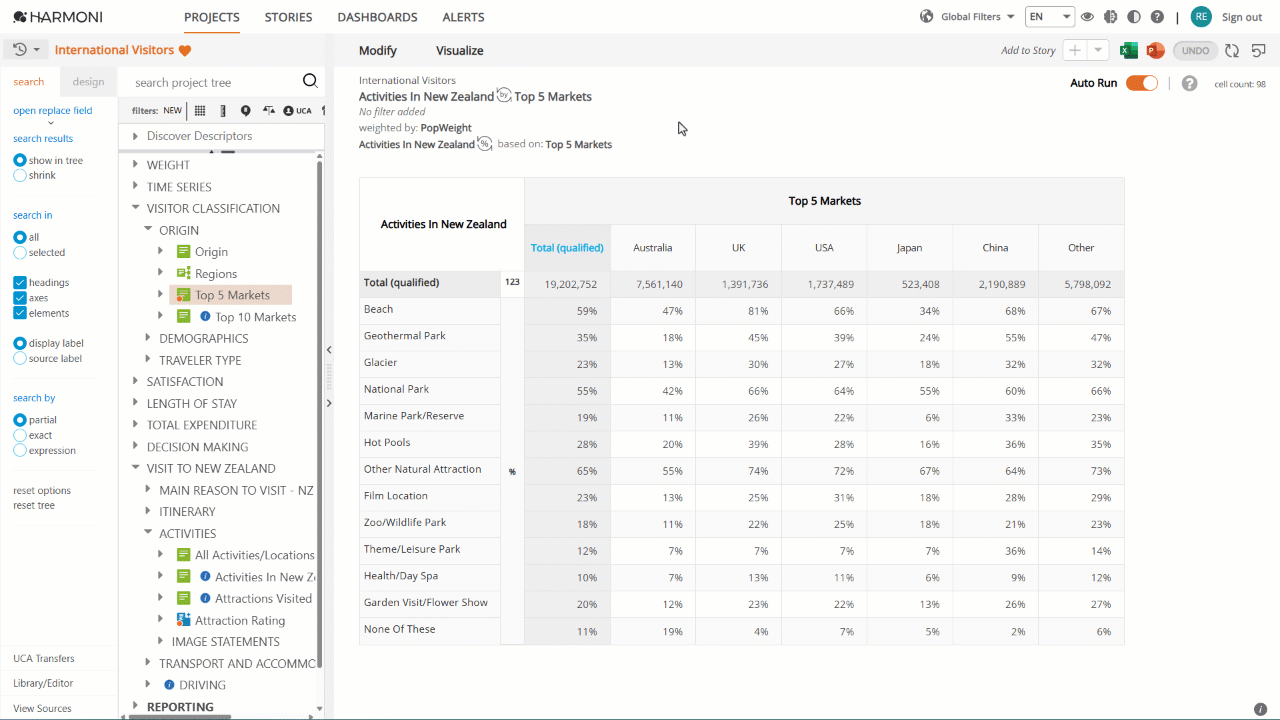Switch to the DASHBOARDS tab
1280x720 pixels.
pyautogui.click(x=377, y=17)
